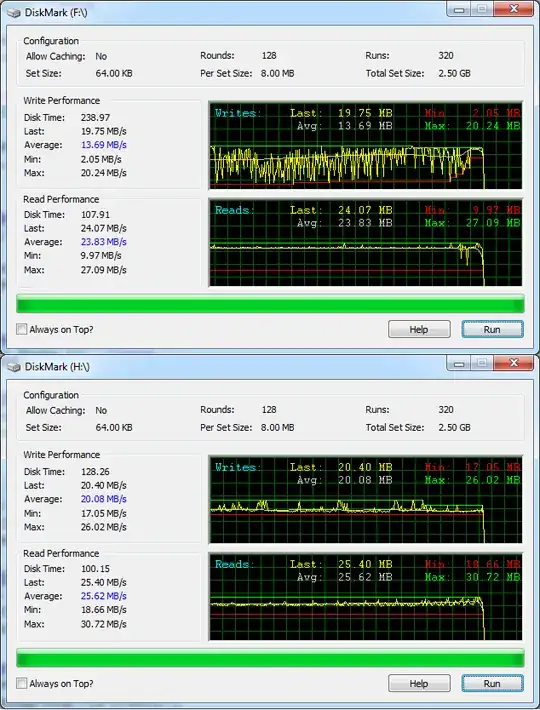Click the 30.72 MB/s read max value
540x710 pixels.
pos(104,624)
